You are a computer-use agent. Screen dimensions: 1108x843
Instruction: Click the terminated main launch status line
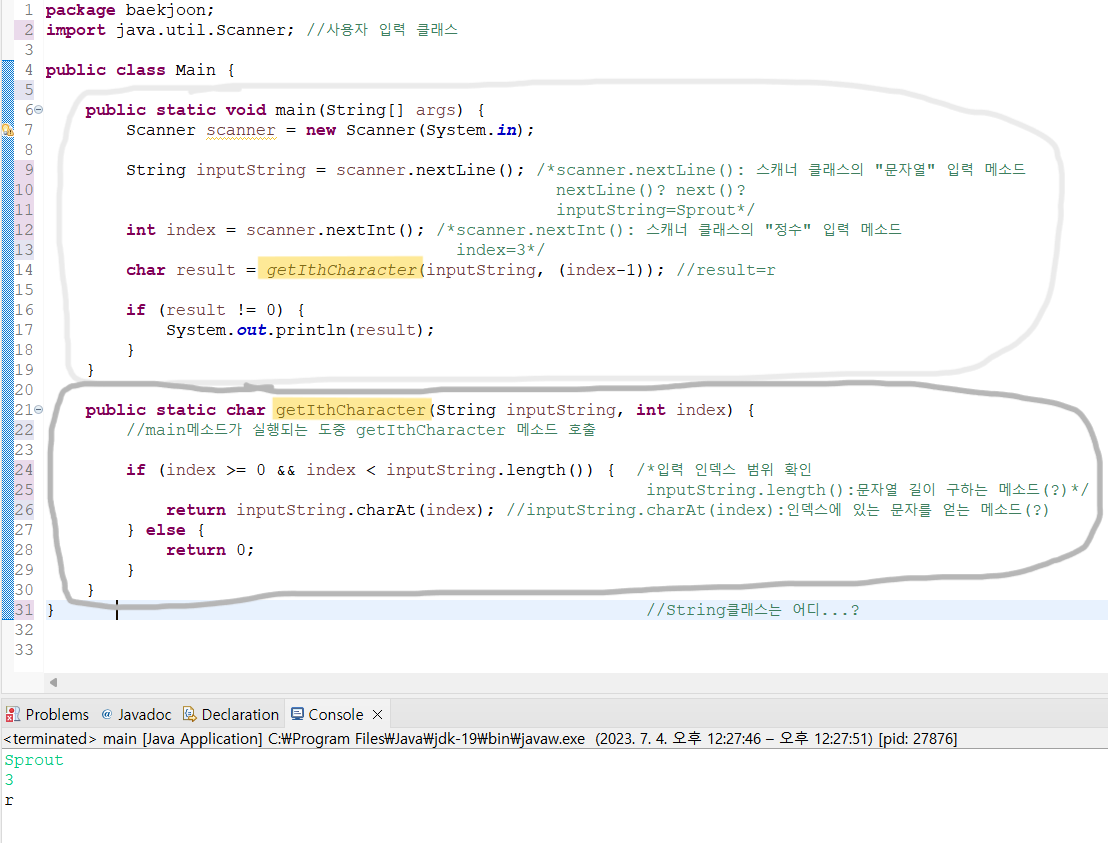[481, 739]
